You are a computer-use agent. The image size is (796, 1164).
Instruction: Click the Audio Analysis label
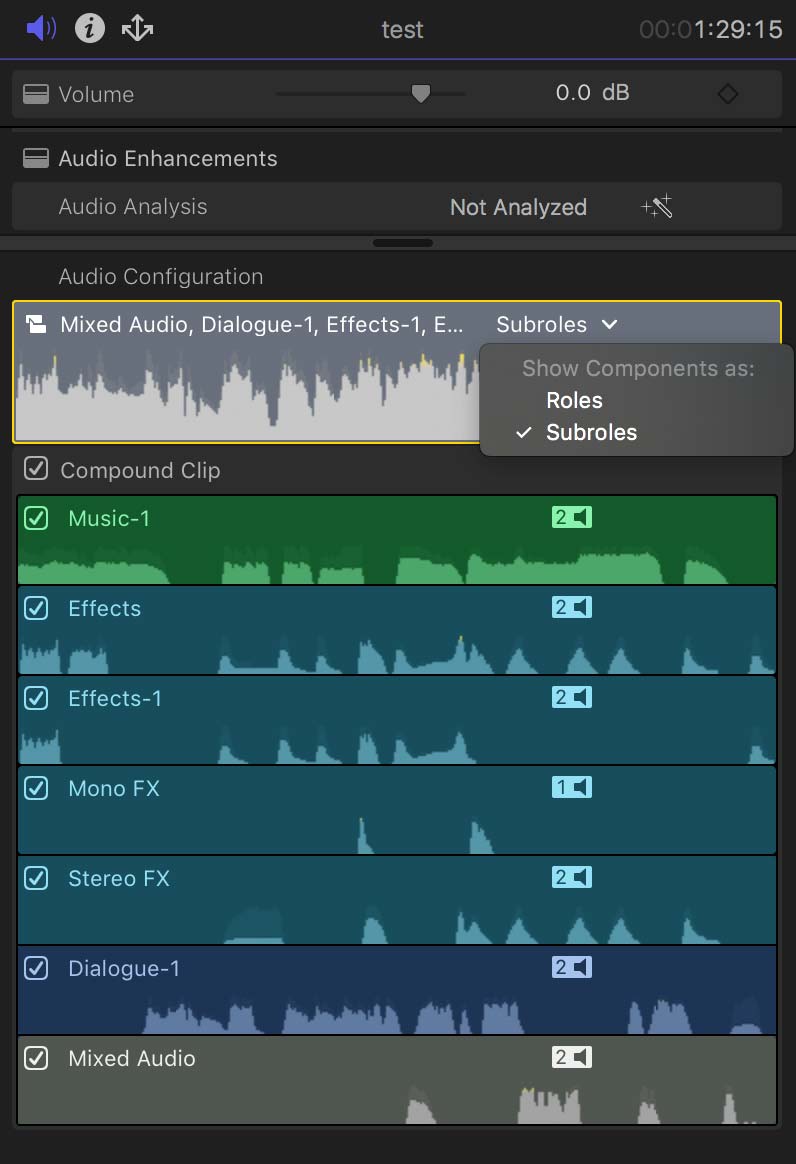pos(133,206)
